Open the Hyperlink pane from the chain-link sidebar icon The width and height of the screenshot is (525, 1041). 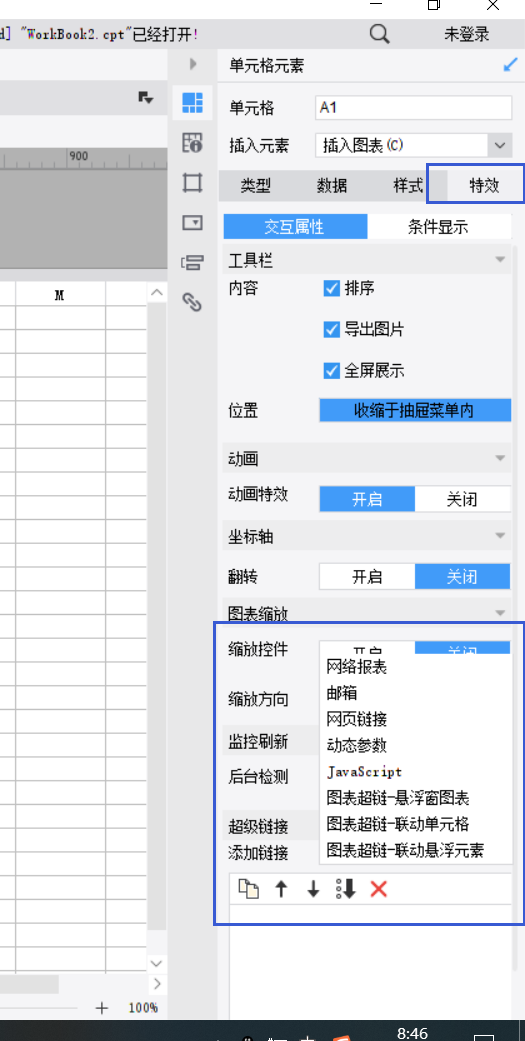[192, 303]
